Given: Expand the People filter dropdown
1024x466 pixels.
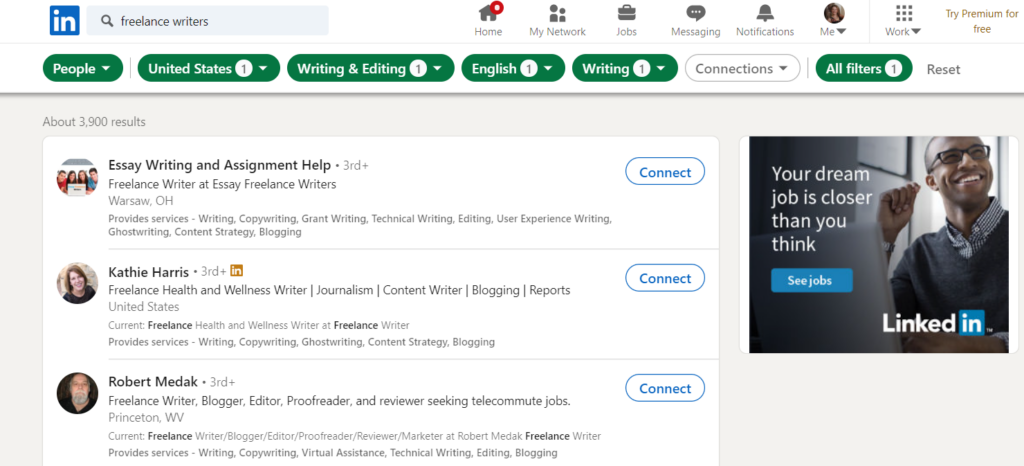Looking at the screenshot, I should [x=83, y=69].
